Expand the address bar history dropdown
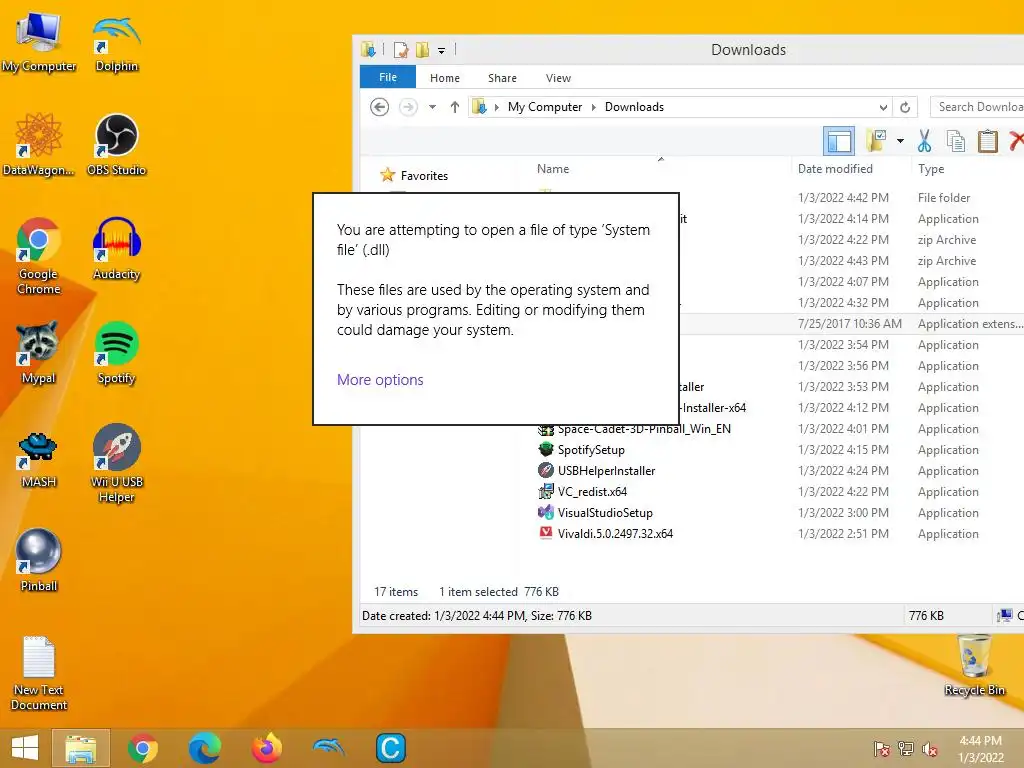Screen dimensions: 1024x768 (883, 107)
